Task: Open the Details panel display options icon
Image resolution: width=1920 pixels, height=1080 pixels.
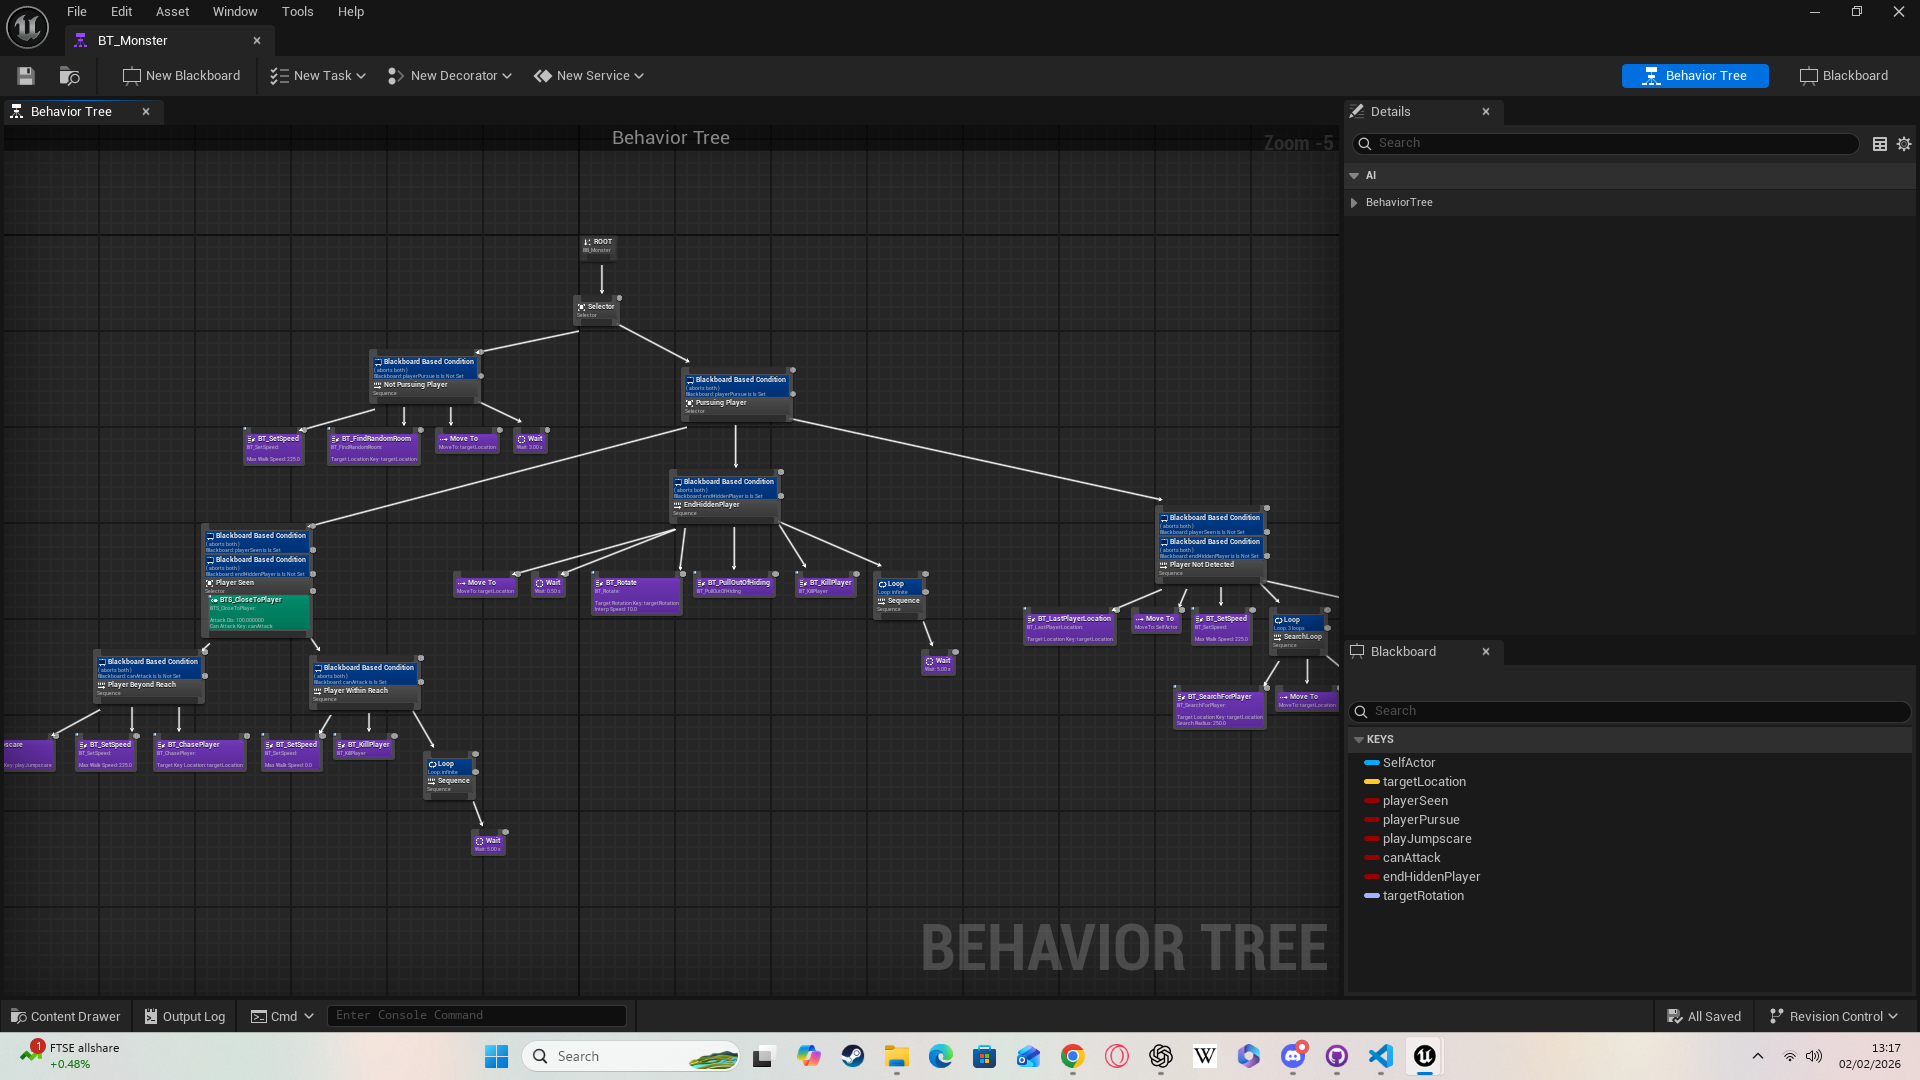Action: click(1879, 143)
